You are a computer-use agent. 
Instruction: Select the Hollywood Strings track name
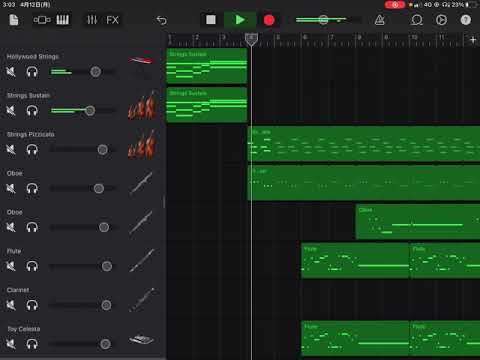click(33, 56)
